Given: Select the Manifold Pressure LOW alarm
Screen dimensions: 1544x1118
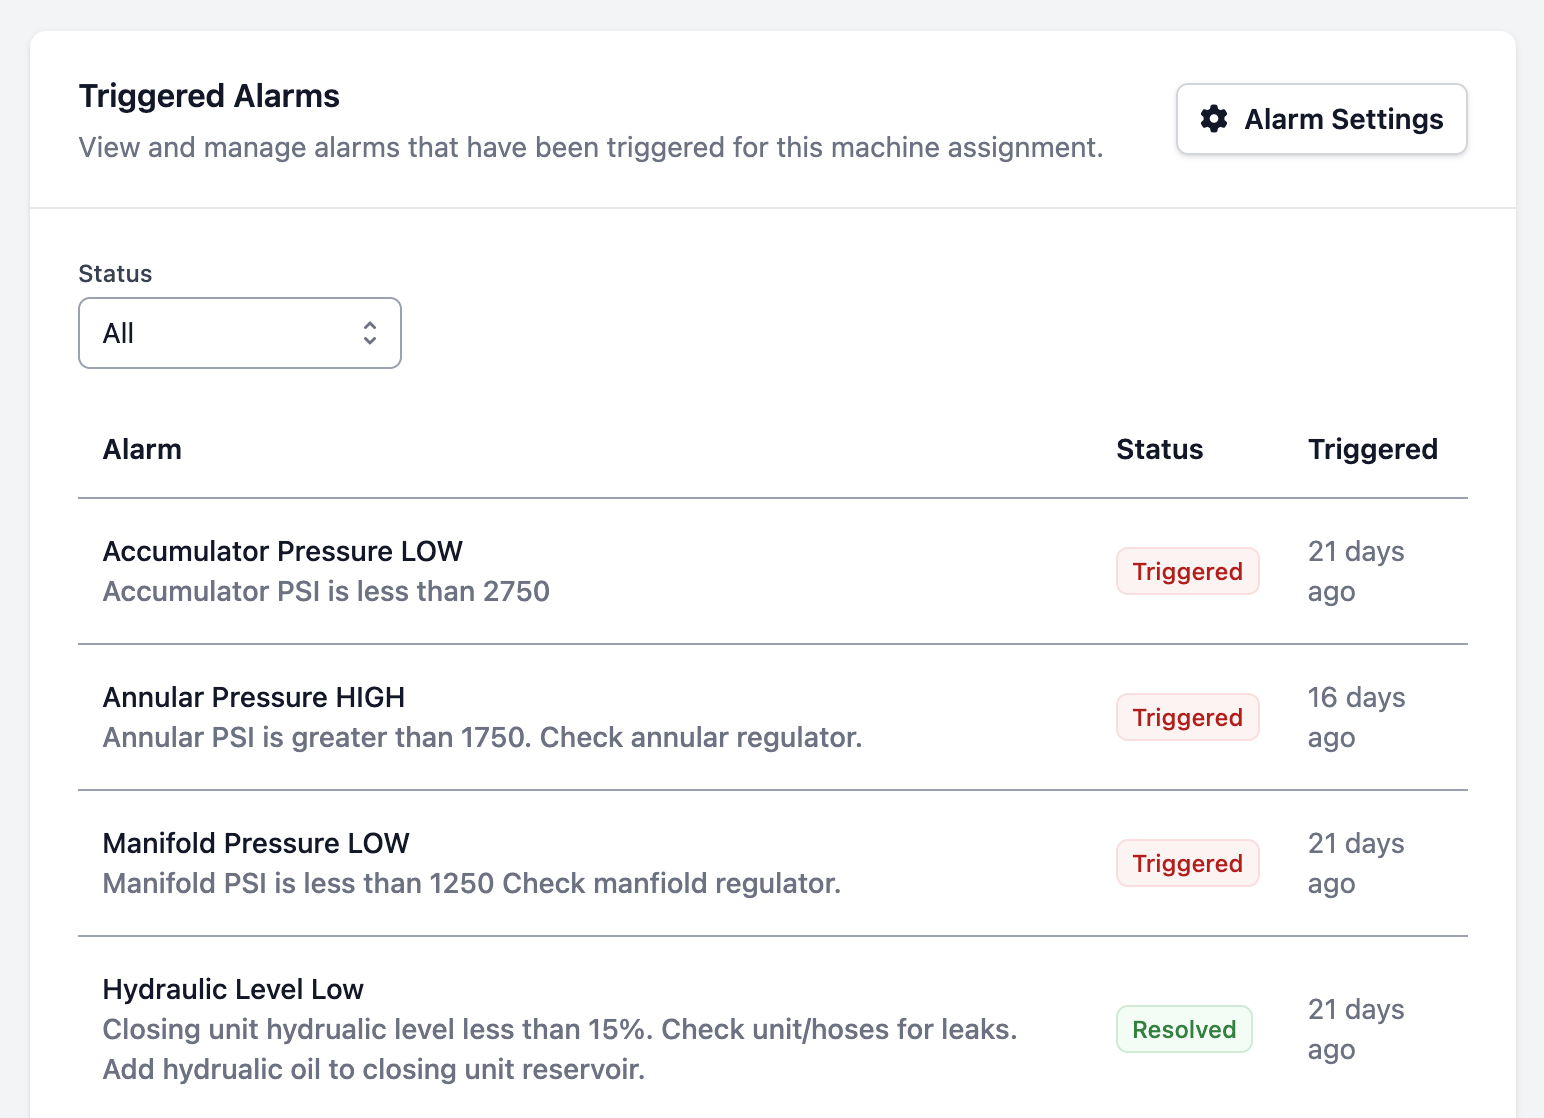Looking at the screenshot, I should (256, 843).
